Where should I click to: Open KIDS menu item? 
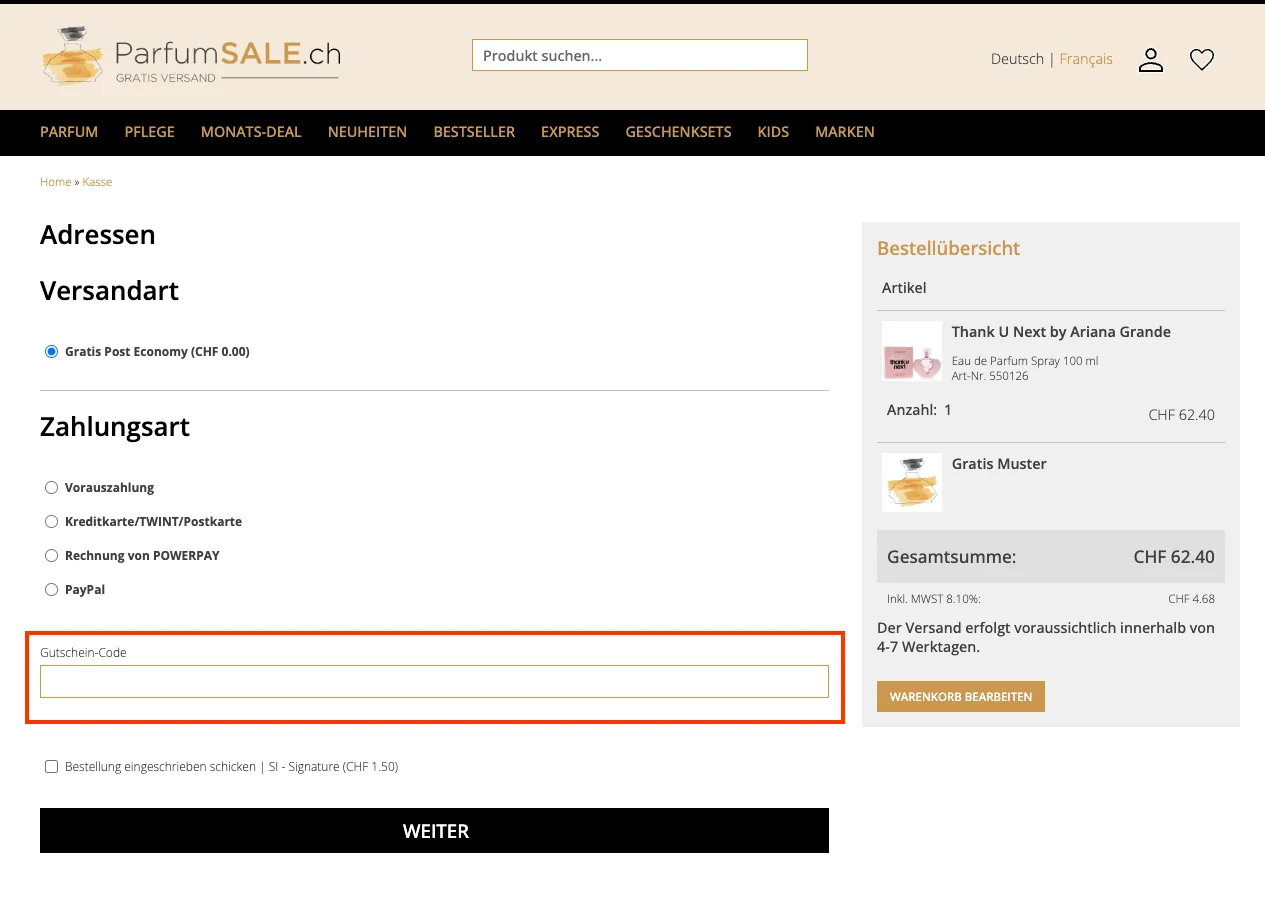[773, 132]
